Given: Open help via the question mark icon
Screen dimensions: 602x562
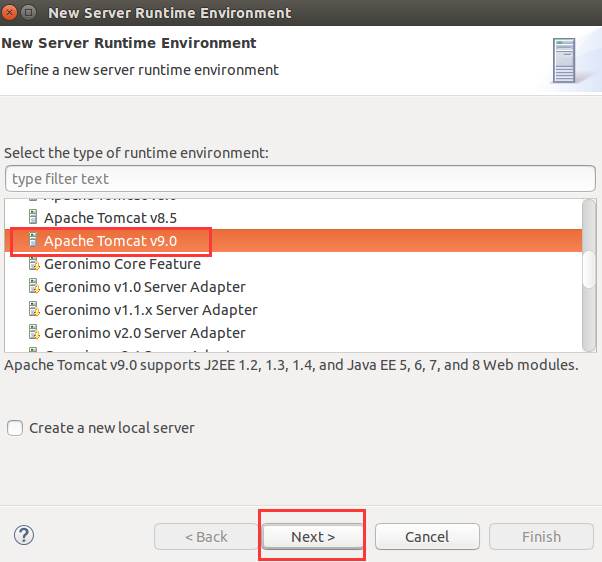Looking at the screenshot, I should pos(25,536).
